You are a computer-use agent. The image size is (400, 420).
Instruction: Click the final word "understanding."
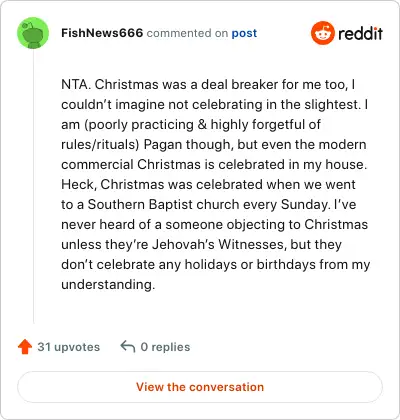[x=108, y=285]
